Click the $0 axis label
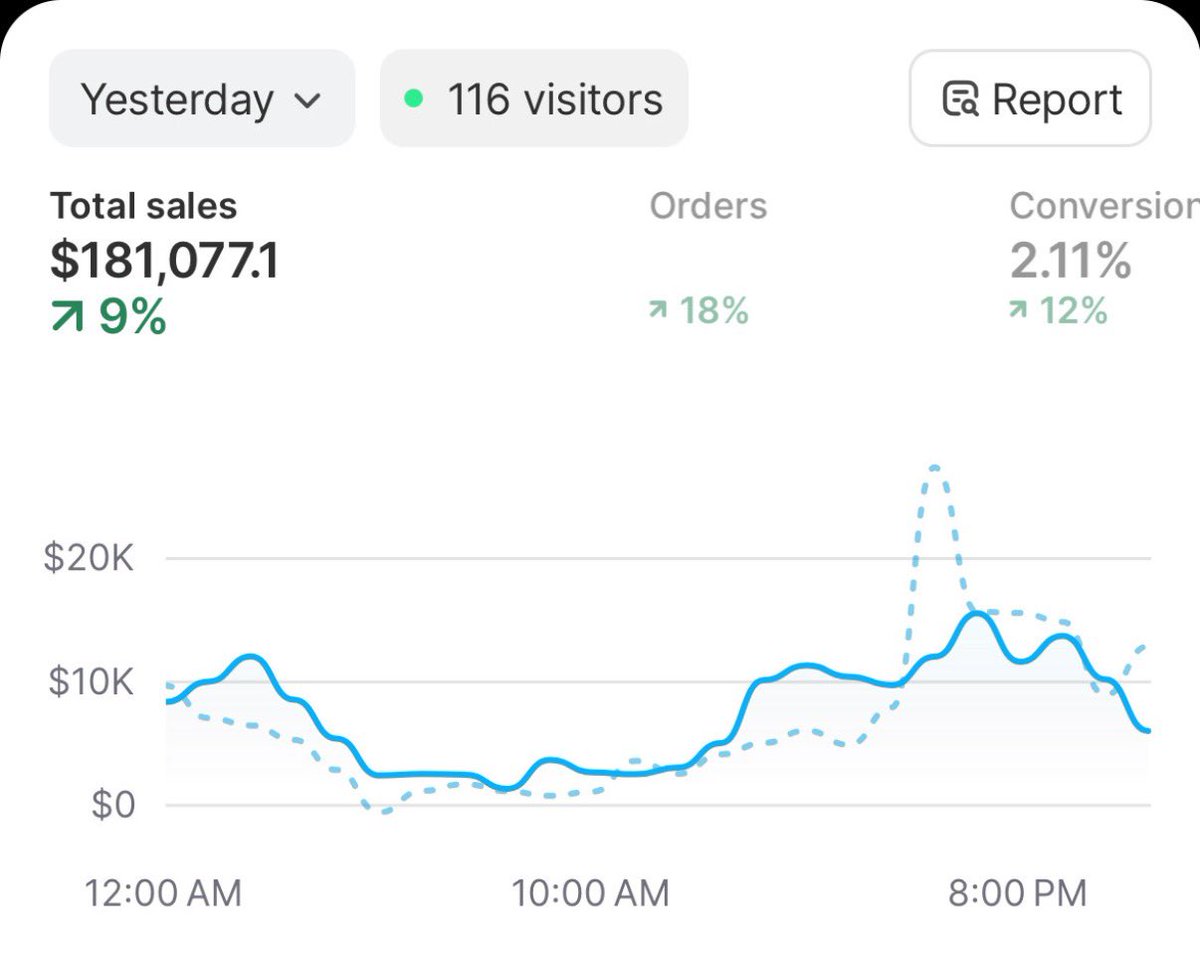This screenshot has width=1200, height=956. point(112,805)
